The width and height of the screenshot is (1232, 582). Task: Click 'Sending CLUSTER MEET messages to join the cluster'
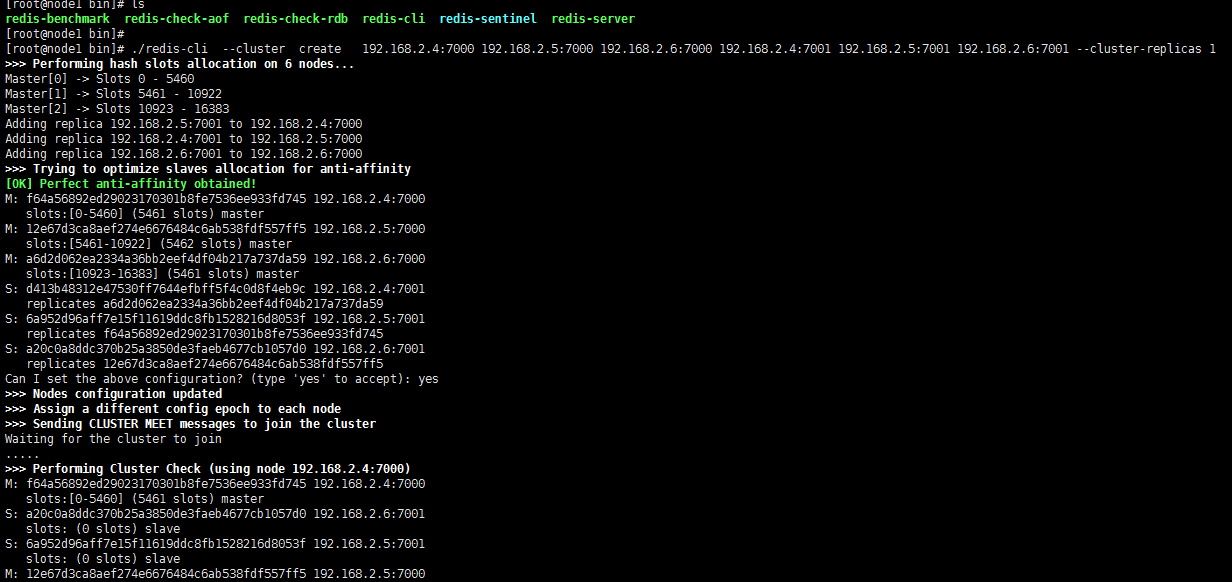click(x=191, y=424)
